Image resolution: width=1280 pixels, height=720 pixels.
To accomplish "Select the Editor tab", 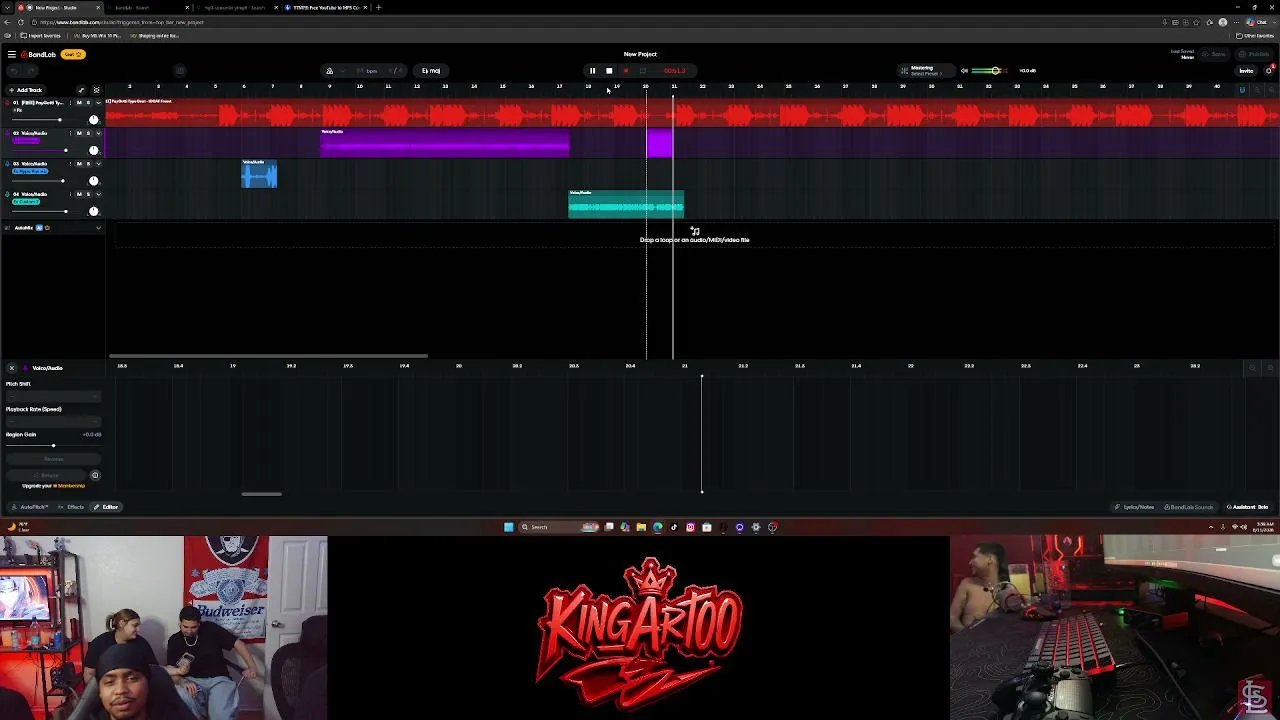I will click(106, 507).
